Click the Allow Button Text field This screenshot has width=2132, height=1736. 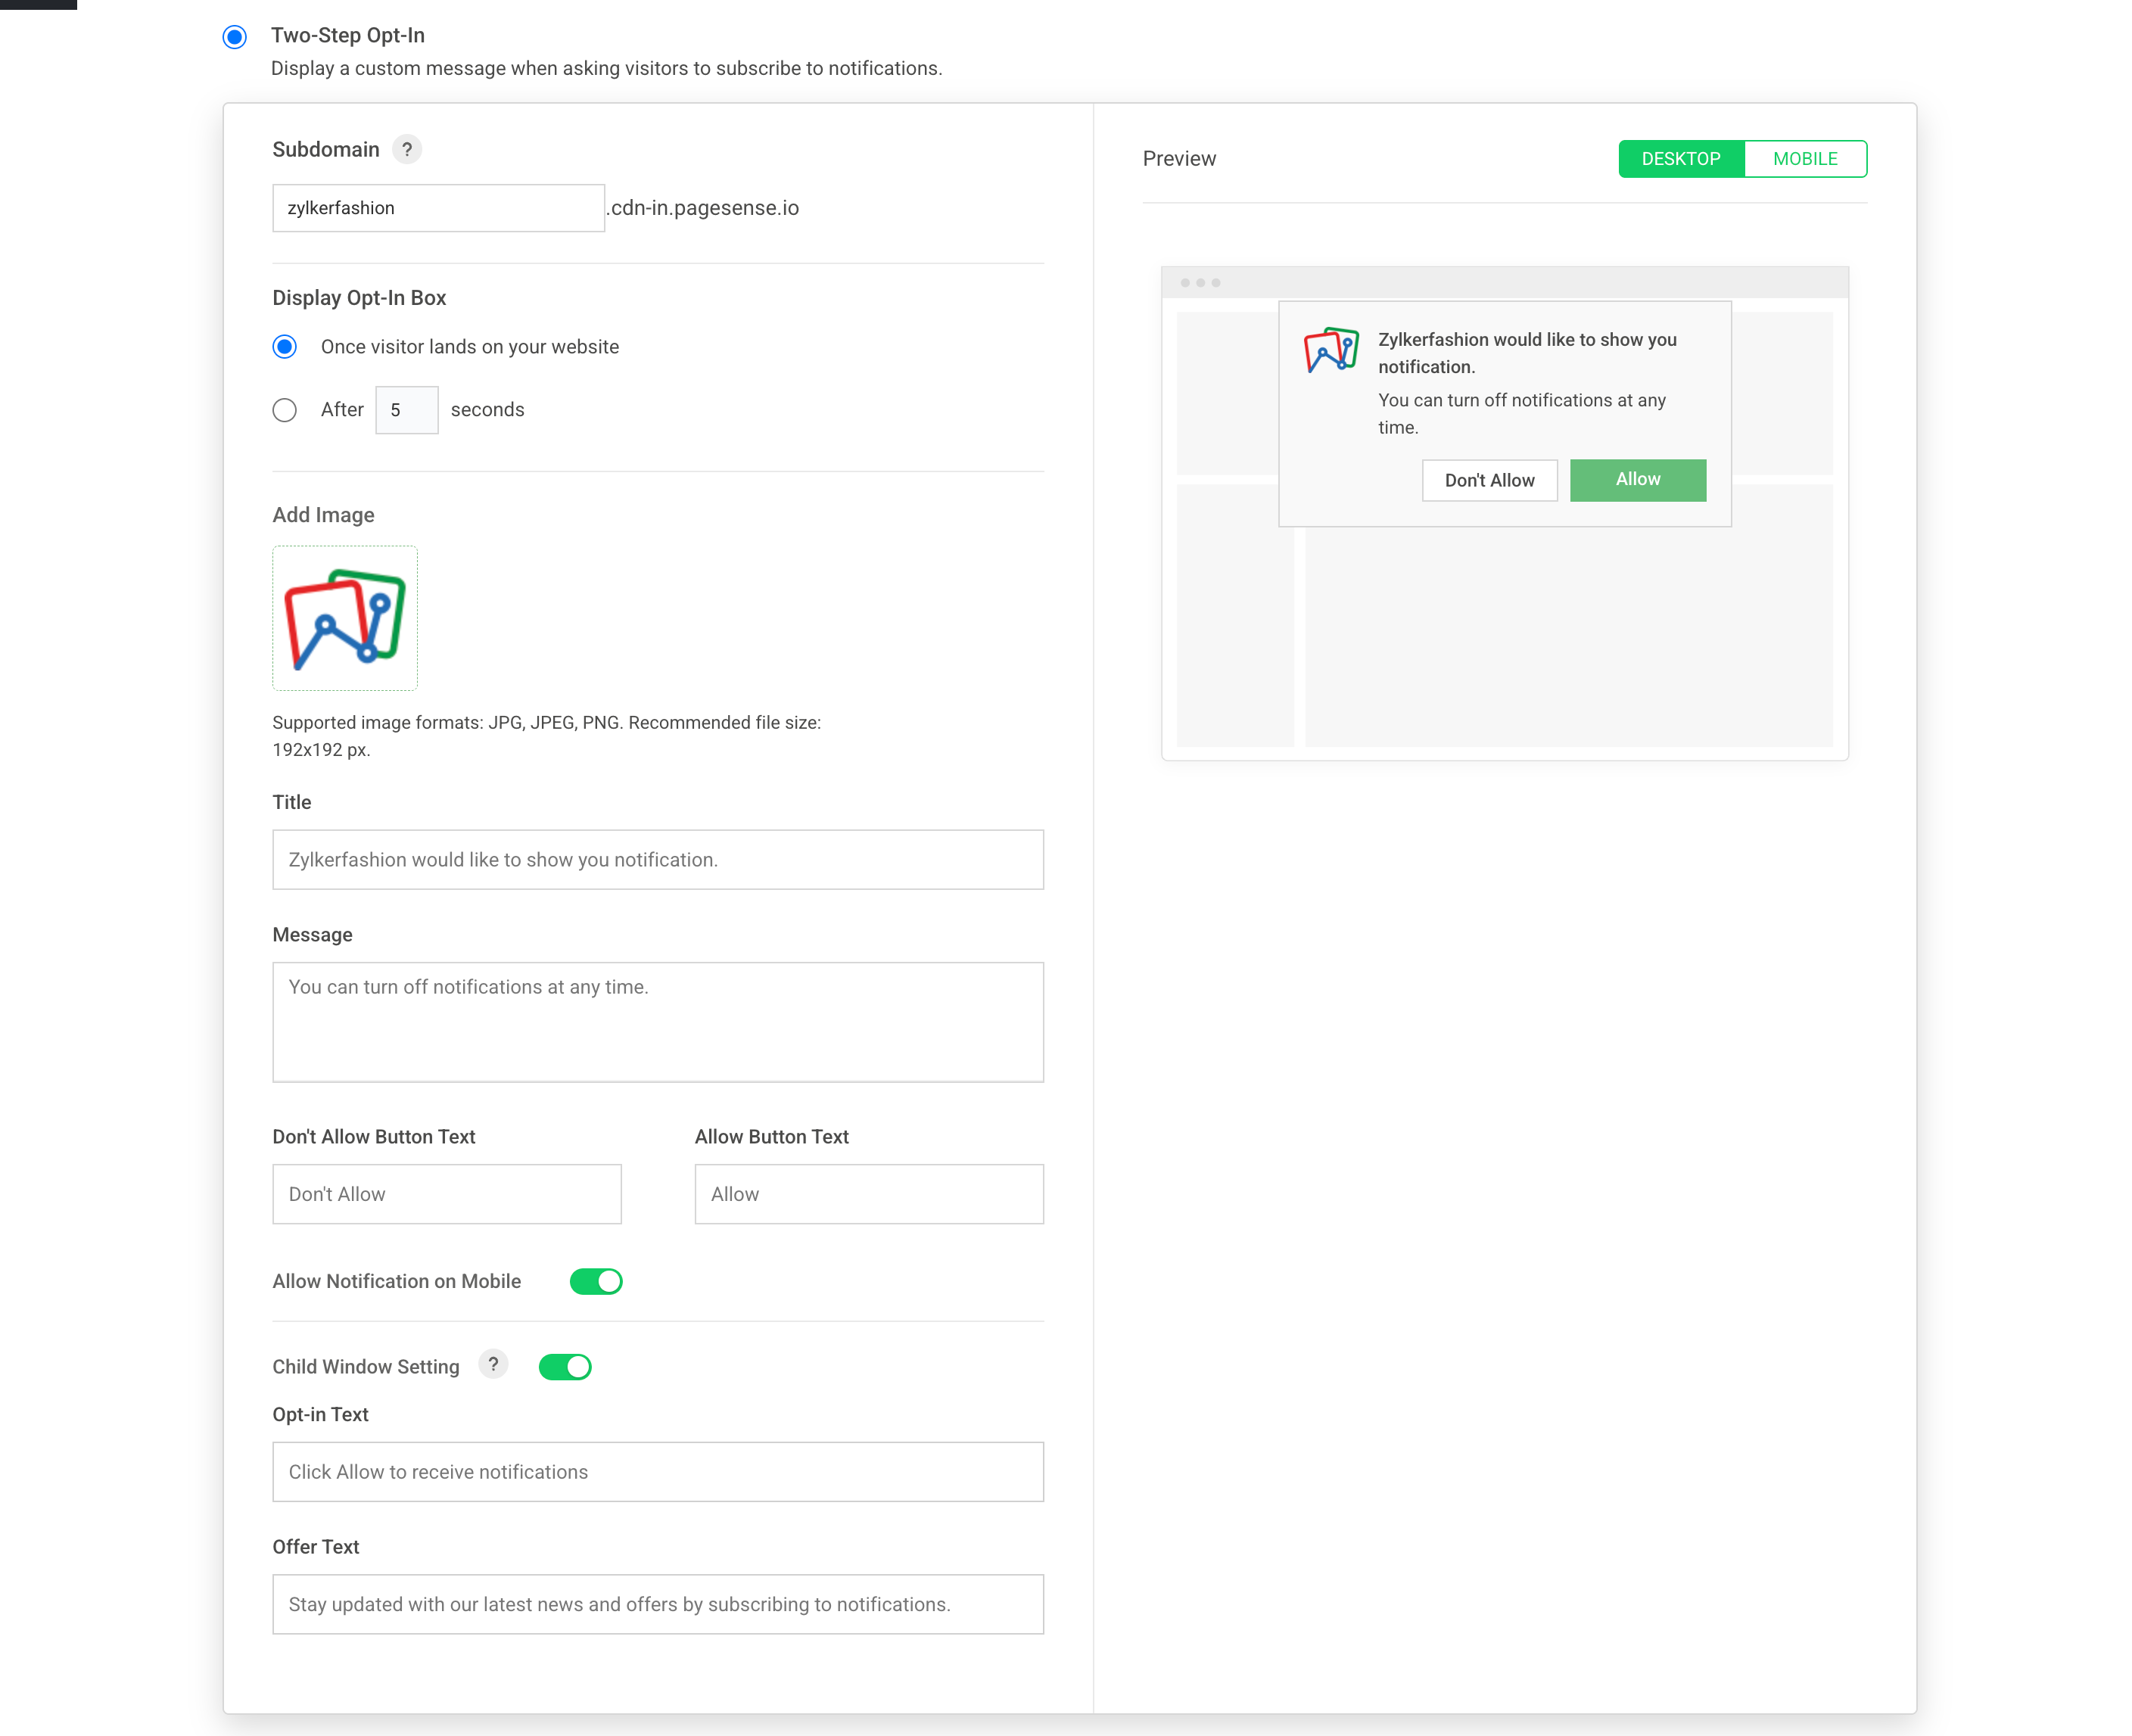[x=868, y=1194]
